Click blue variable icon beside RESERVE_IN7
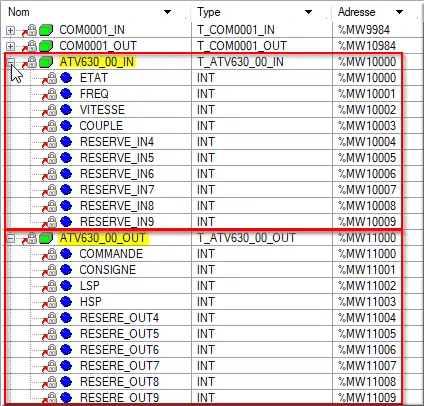The image size is (424, 406). coord(66,190)
